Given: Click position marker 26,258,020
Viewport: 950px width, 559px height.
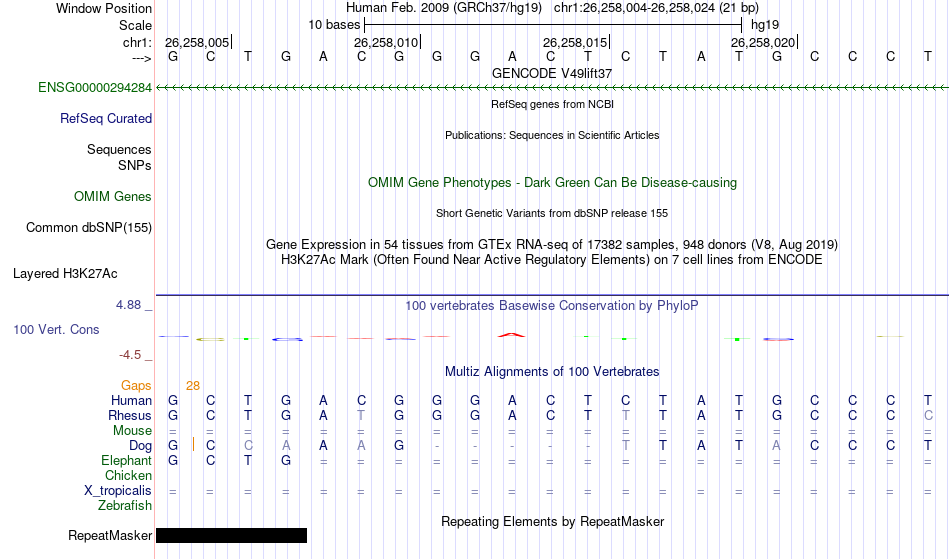Looking at the screenshot, I should coord(763,42).
